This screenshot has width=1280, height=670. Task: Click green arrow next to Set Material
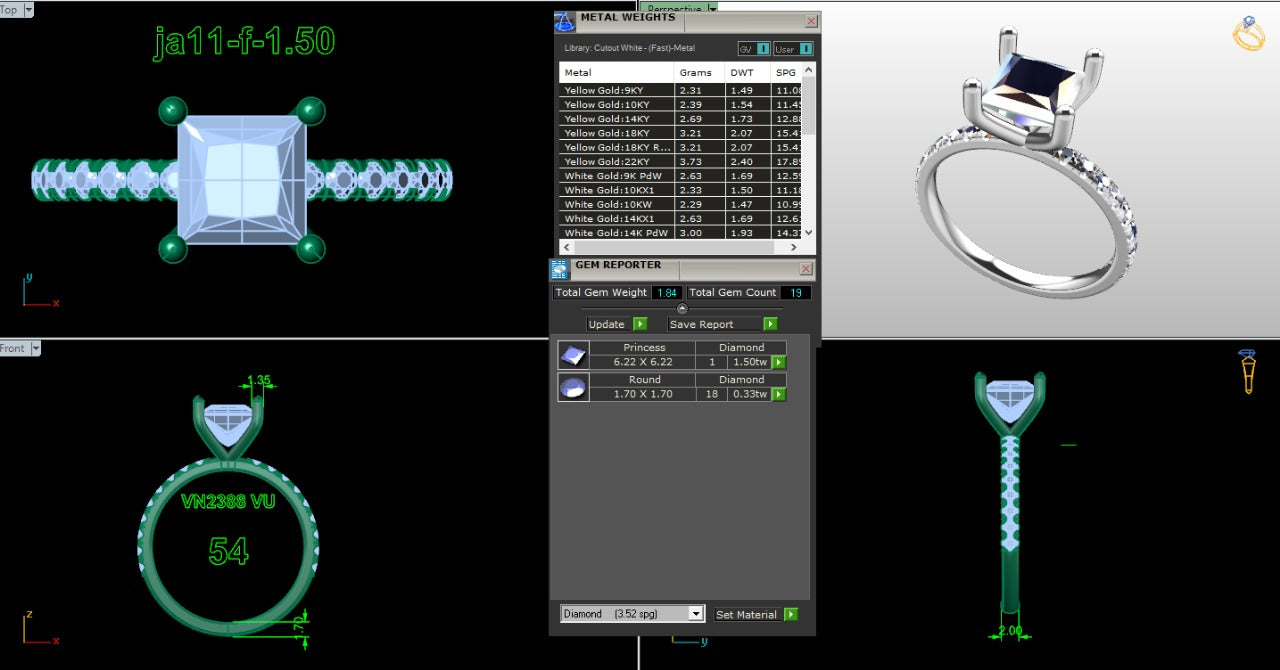point(791,614)
